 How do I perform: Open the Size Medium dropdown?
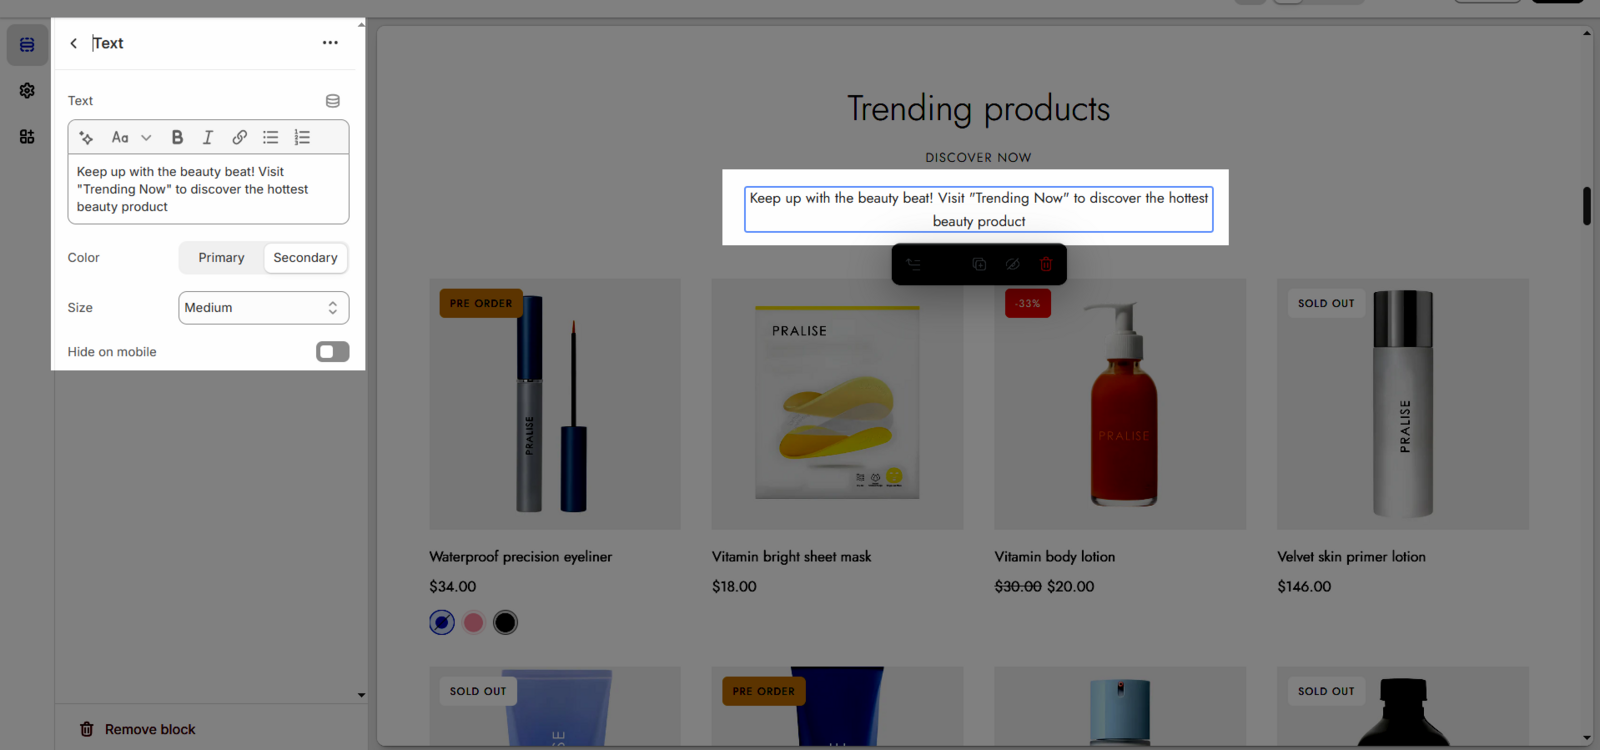[264, 308]
